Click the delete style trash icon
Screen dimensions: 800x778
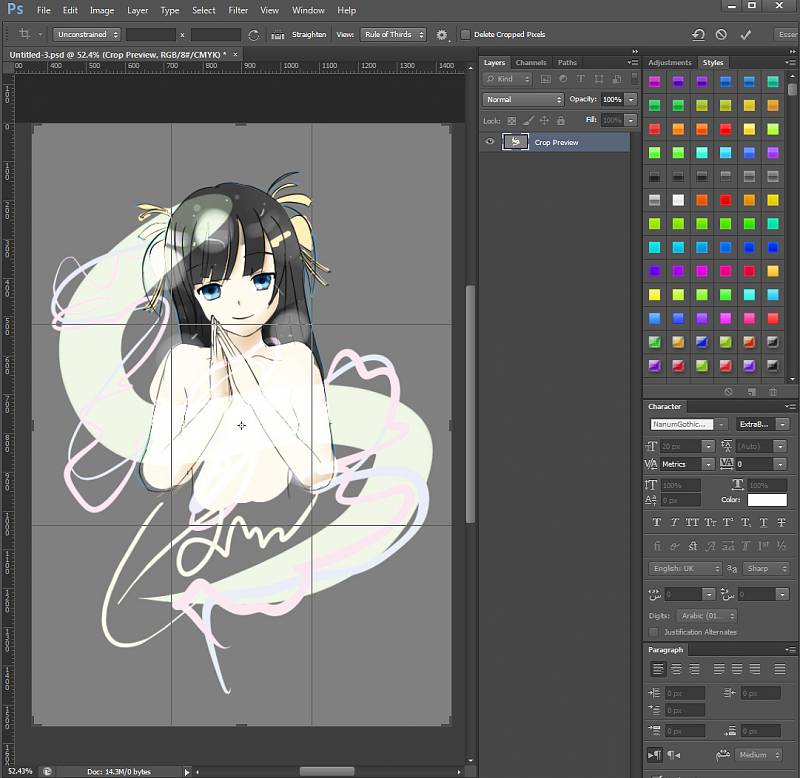tap(773, 392)
